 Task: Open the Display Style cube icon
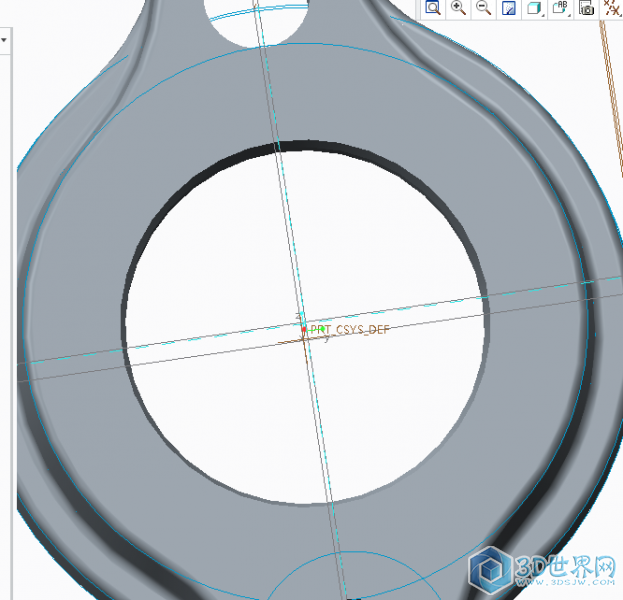pyautogui.click(x=534, y=8)
